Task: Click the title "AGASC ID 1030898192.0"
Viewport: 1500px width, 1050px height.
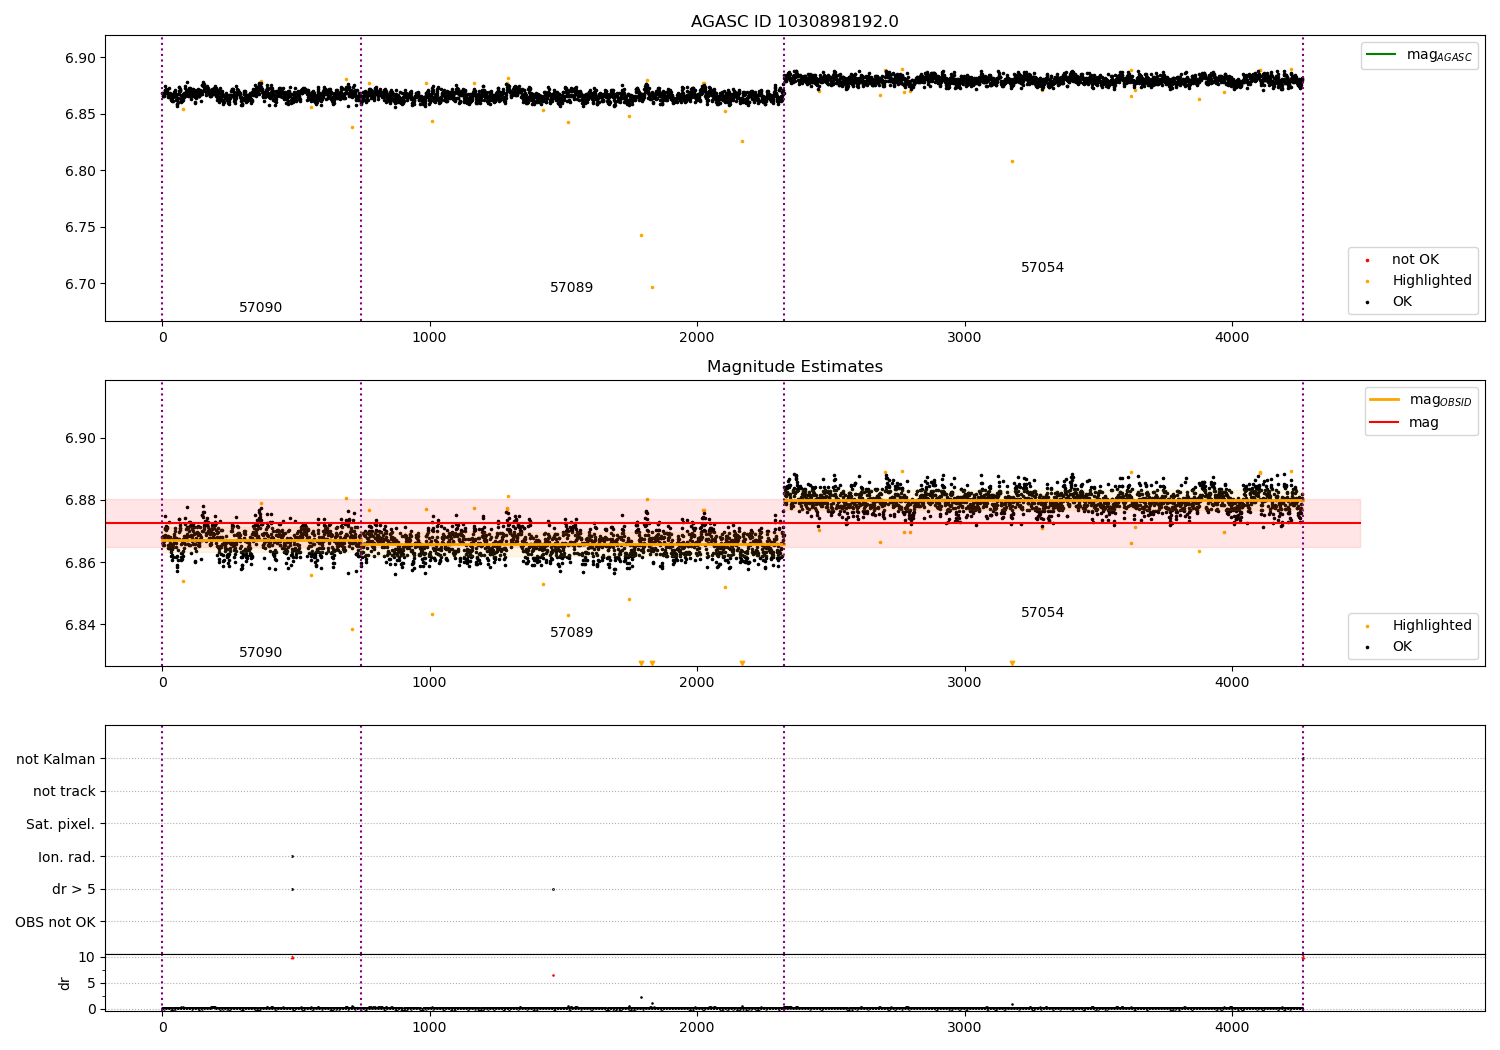Action: click(794, 22)
